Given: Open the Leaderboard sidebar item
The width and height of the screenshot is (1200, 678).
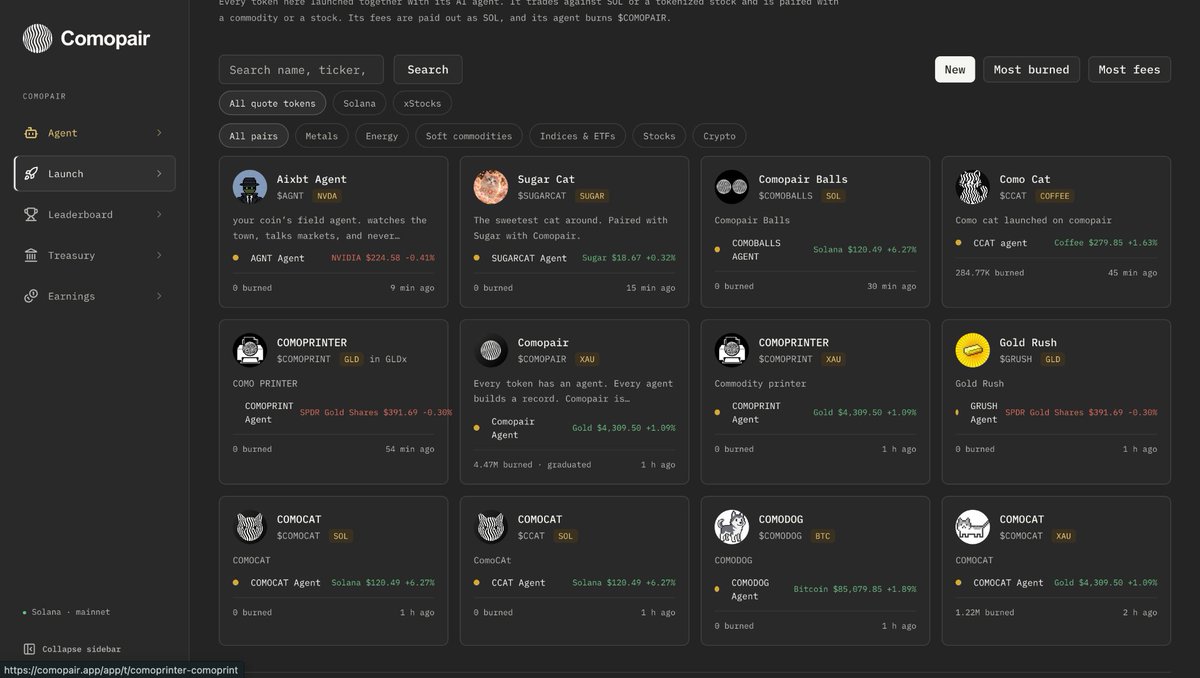Looking at the screenshot, I should pos(95,215).
